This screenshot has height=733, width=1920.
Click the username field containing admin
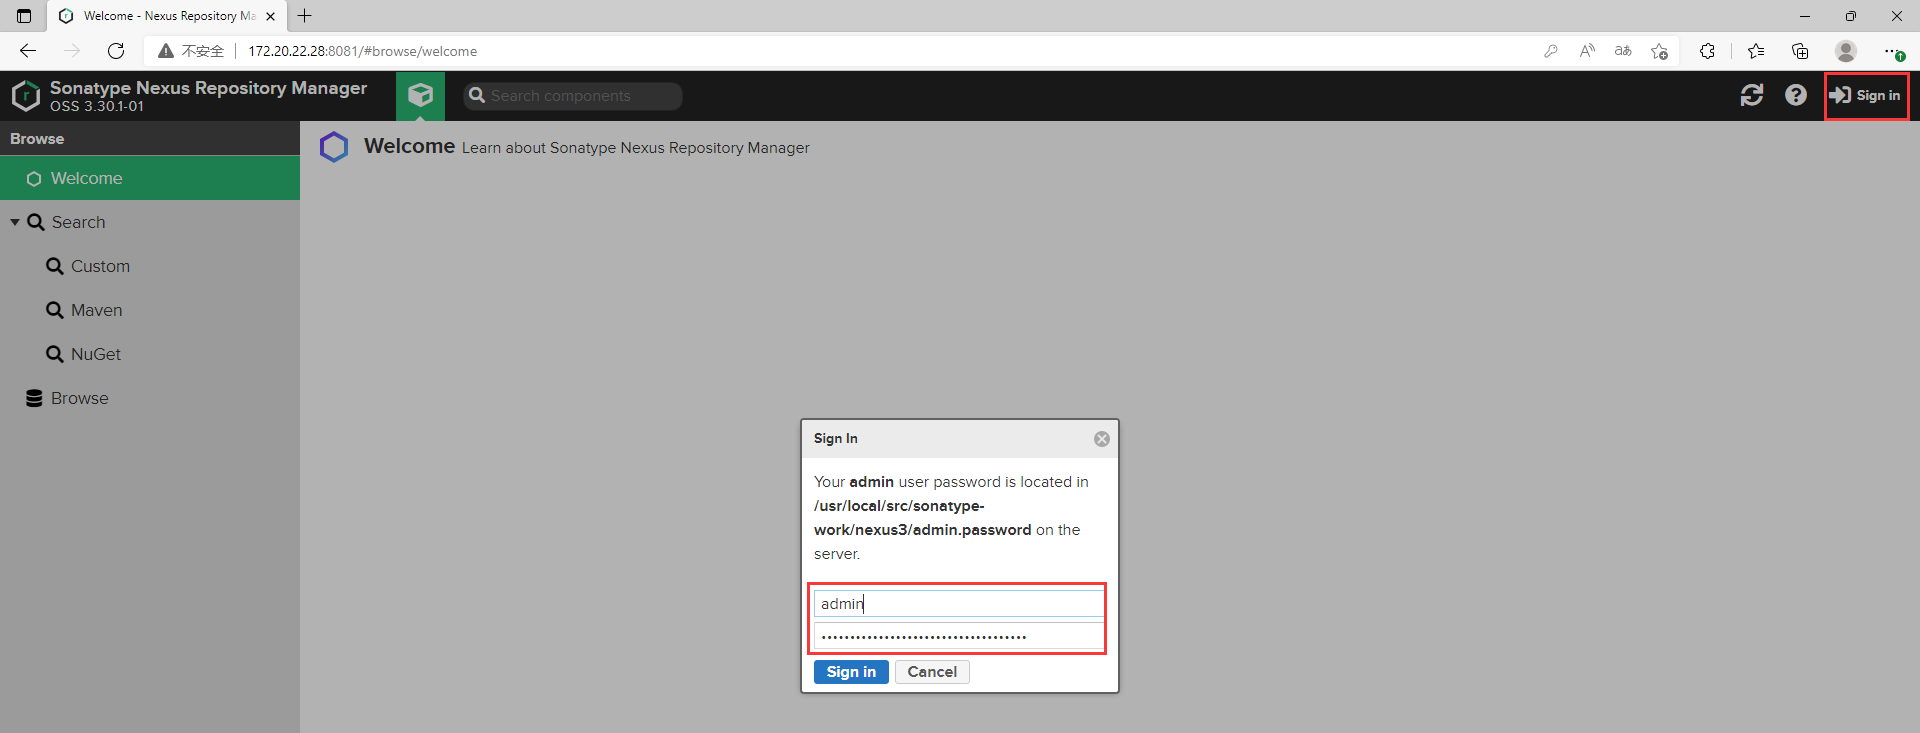point(959,603)
